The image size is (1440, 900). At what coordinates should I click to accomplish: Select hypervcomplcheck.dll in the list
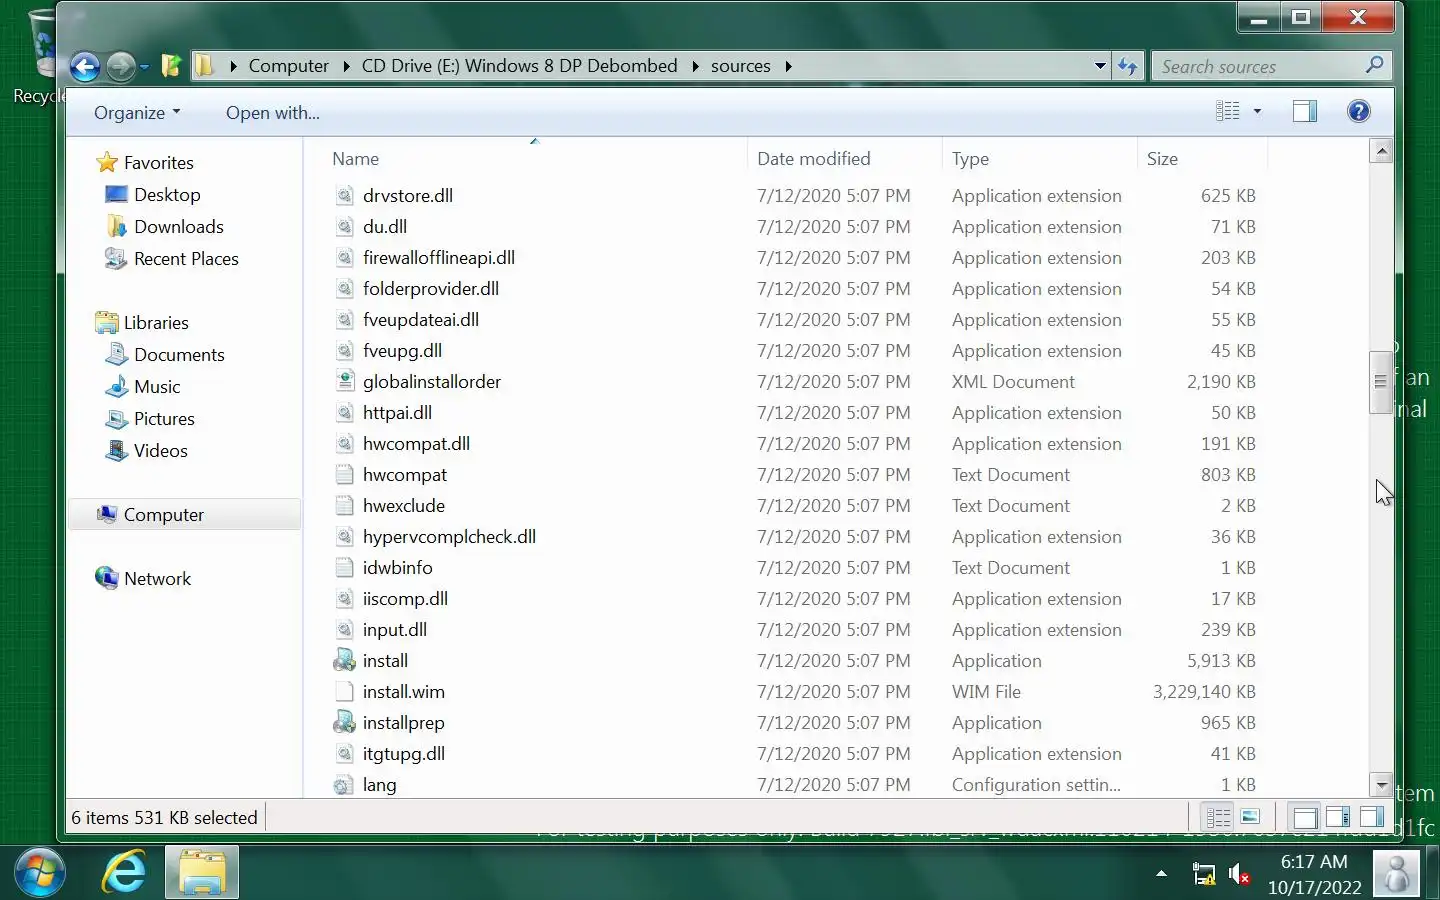[x=449, y=536]
